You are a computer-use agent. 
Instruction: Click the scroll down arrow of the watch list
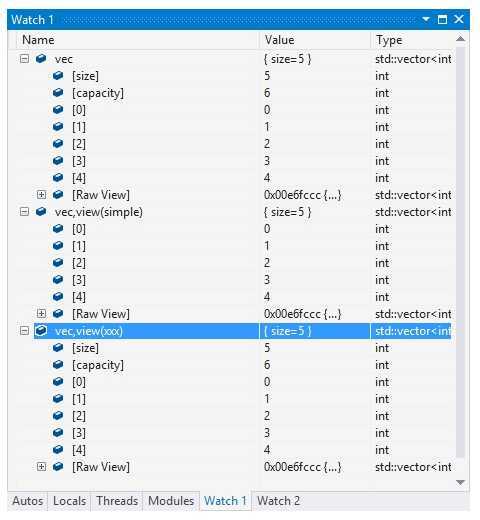pos(461,482)
